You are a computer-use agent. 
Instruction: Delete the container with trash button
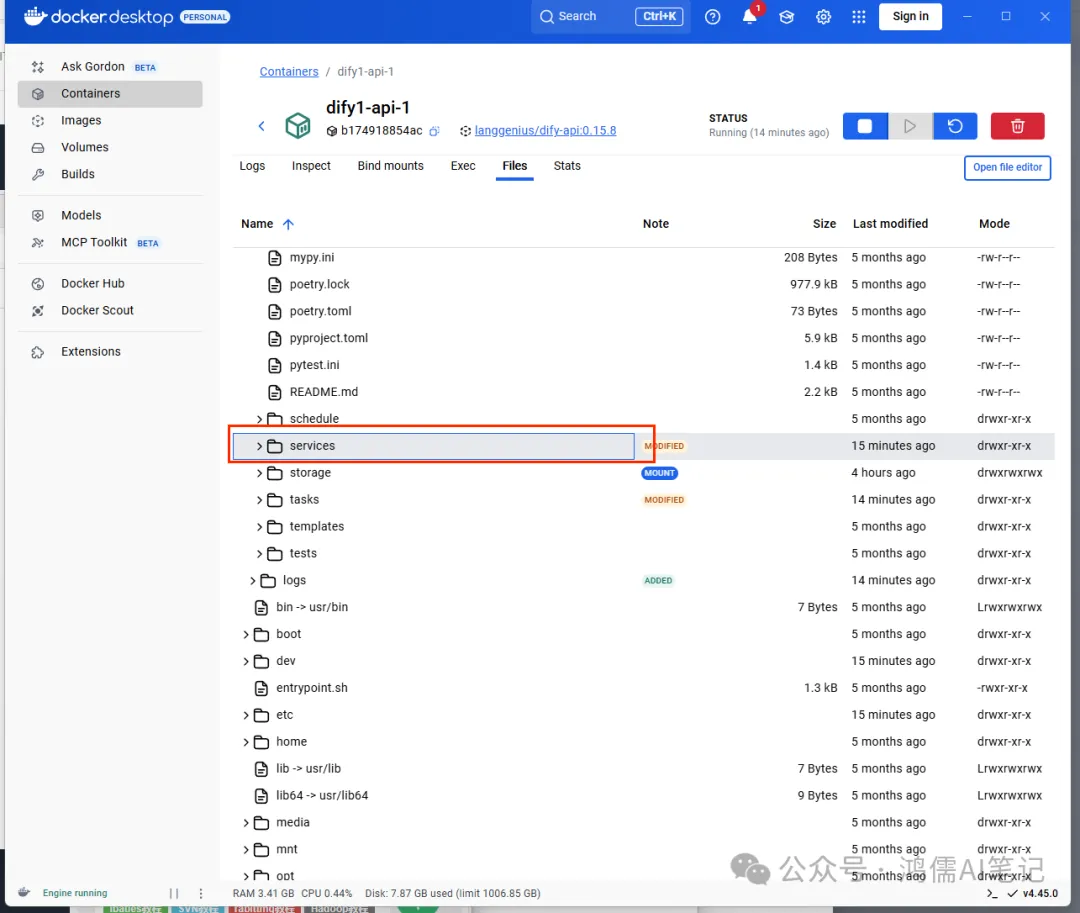(x=1017, y=126)
